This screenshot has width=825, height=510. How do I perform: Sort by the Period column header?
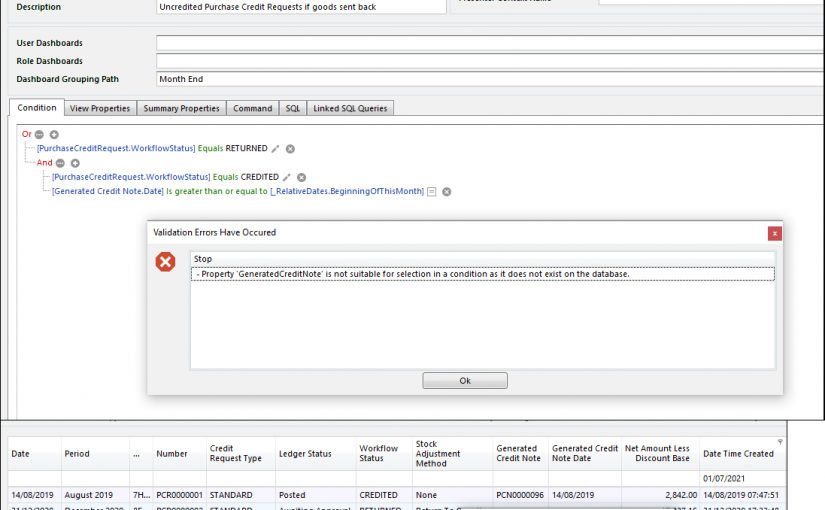[x=95, y=454]
